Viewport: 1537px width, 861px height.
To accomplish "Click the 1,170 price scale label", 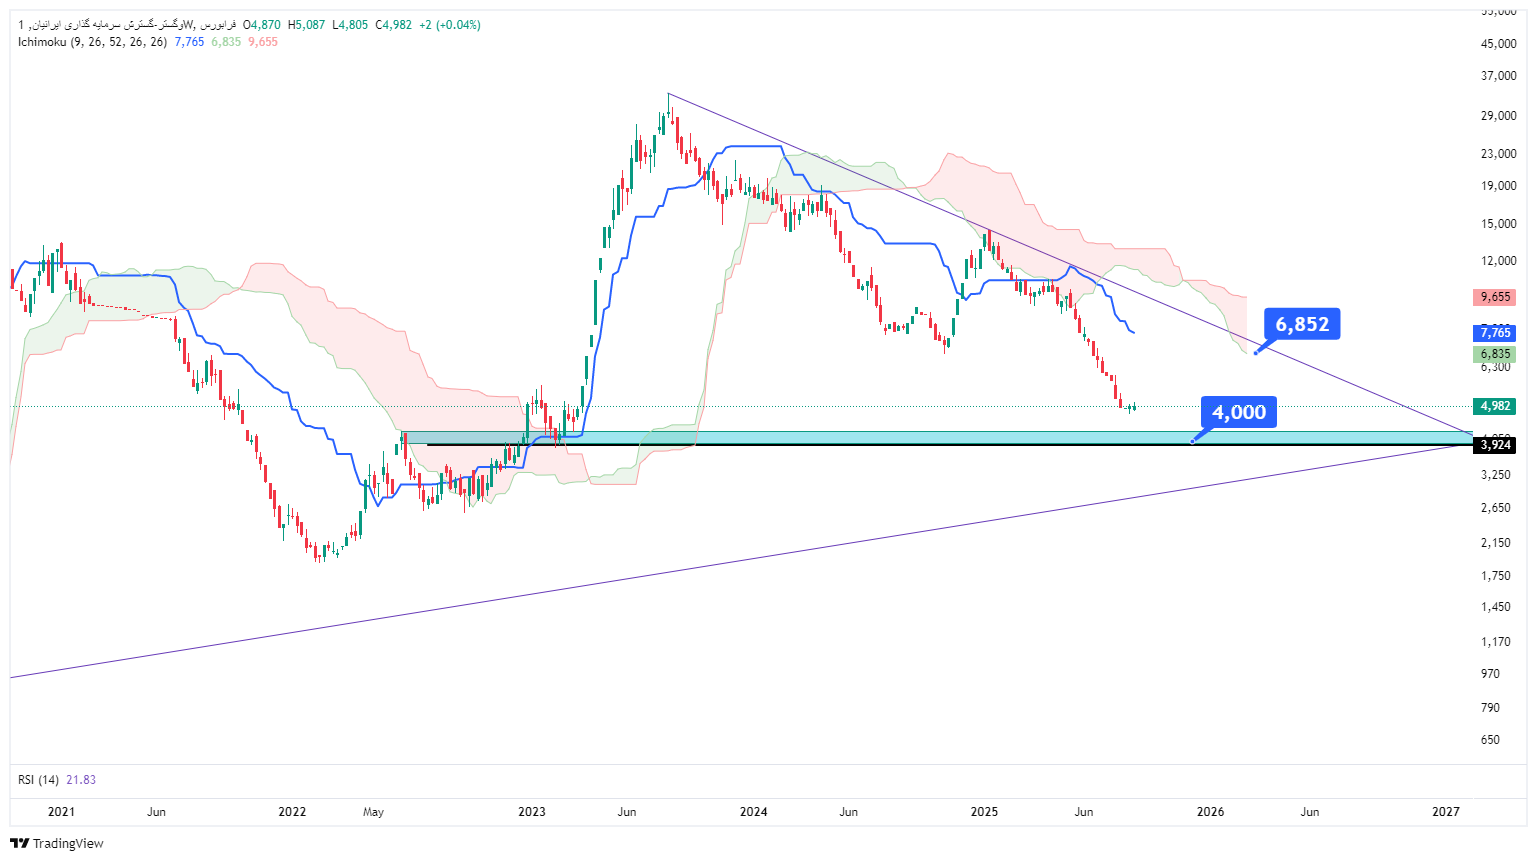I will point(1495,642).
